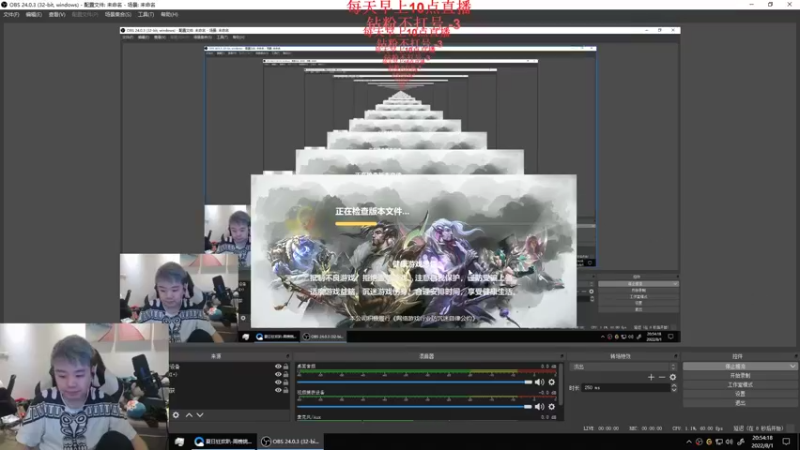800x450 pixels.
Task: Open 设置 from the controls panel
Action: [740, 394]
